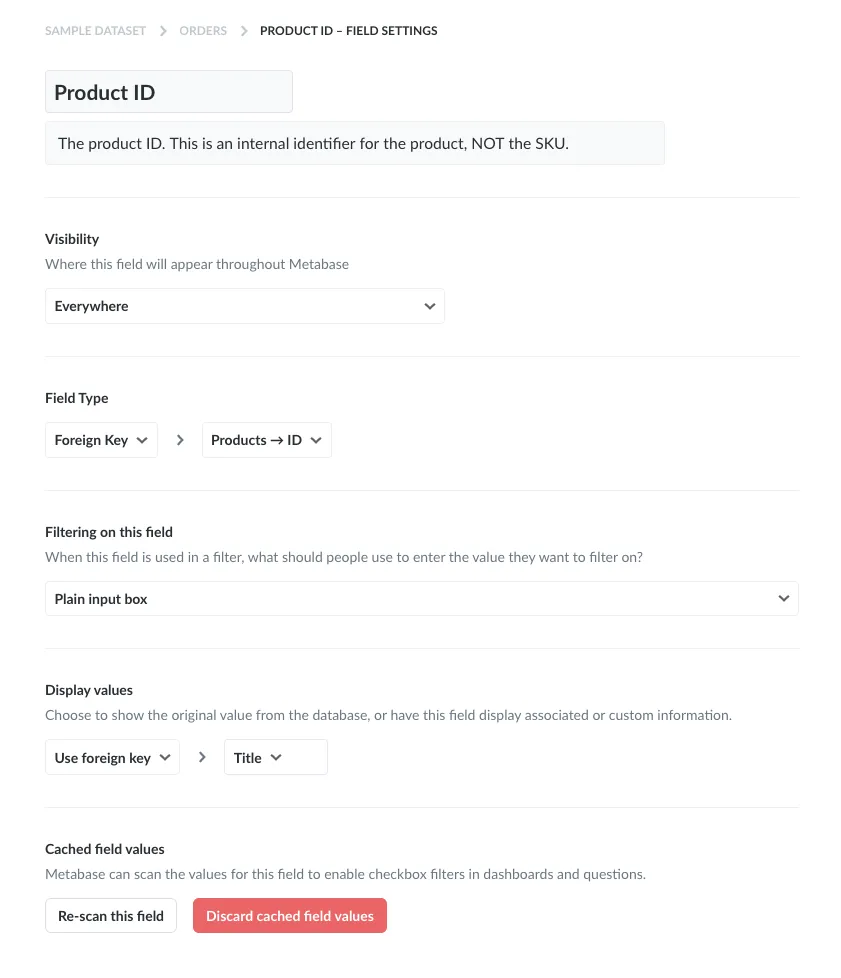Image resolution: width=841 pixels, height=978 pixels.
Task: Click the Visibility dropdown chevron icon
Action: click(430, 305)
